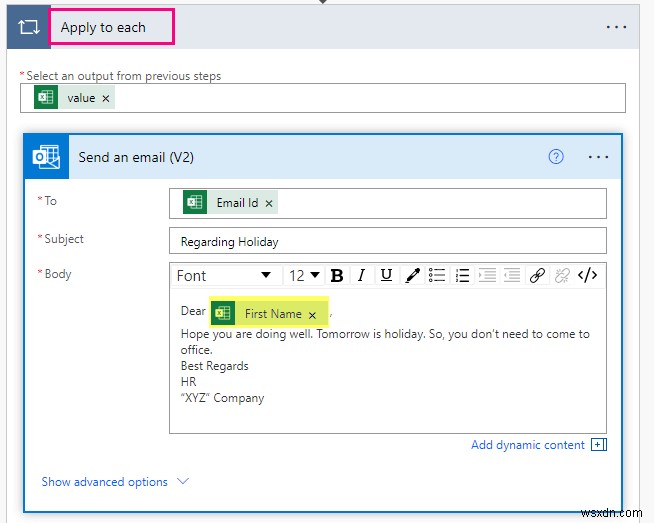Remove the value token from the output field
Screen dimensions: 654x523
106,98
